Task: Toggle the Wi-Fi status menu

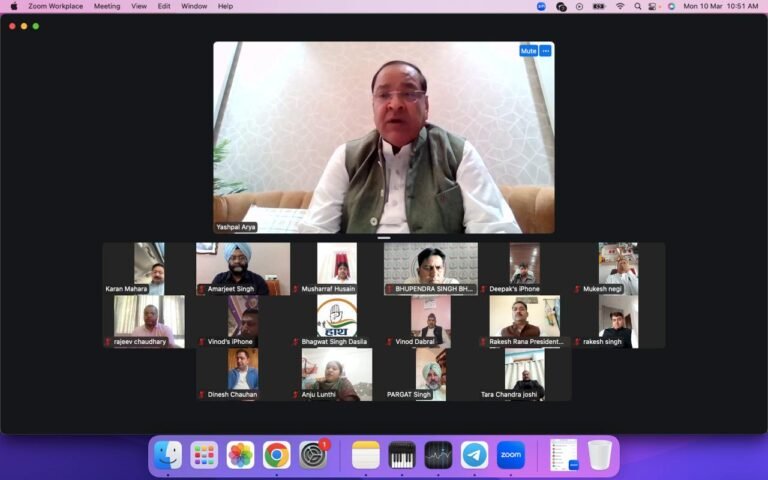Action: tap(620, 6)
